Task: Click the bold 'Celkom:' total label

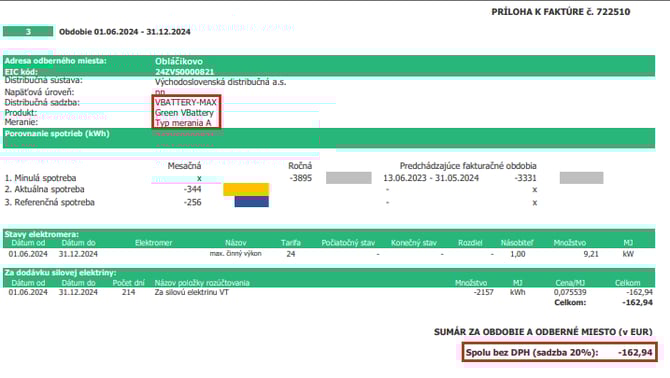Action: point(570,302)
